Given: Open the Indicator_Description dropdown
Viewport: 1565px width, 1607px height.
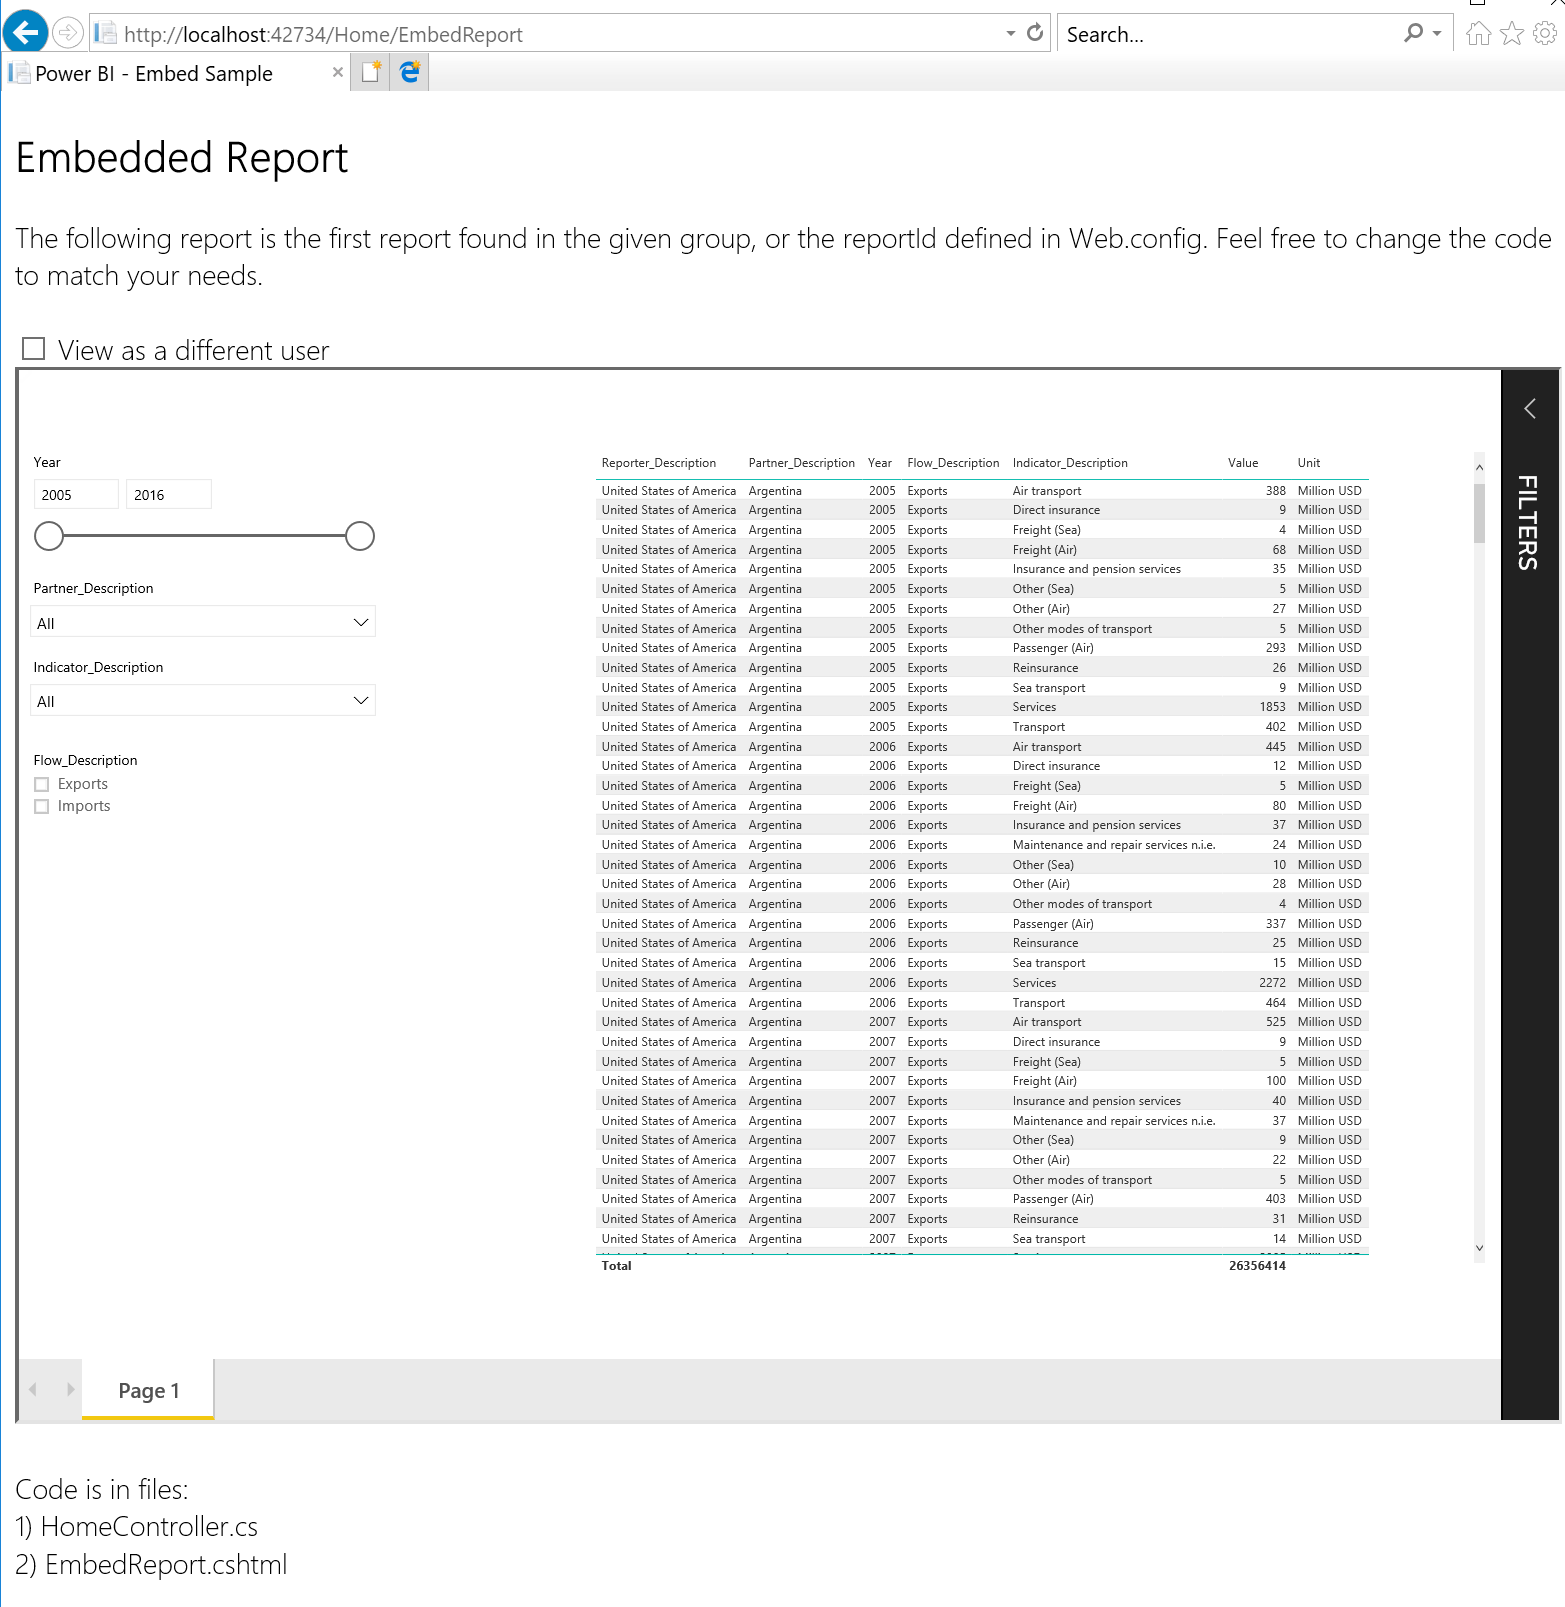Looking at the screenshot, I should [x=203, y=701].
